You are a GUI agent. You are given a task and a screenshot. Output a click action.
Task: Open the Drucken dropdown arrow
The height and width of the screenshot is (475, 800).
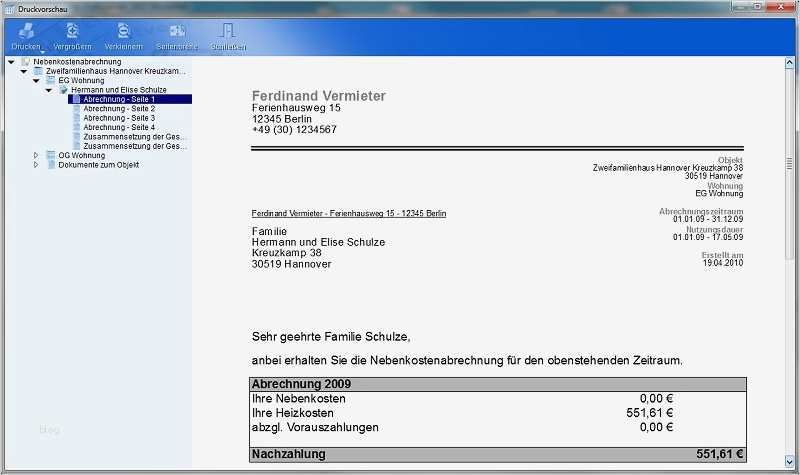(x=42, y=52)
